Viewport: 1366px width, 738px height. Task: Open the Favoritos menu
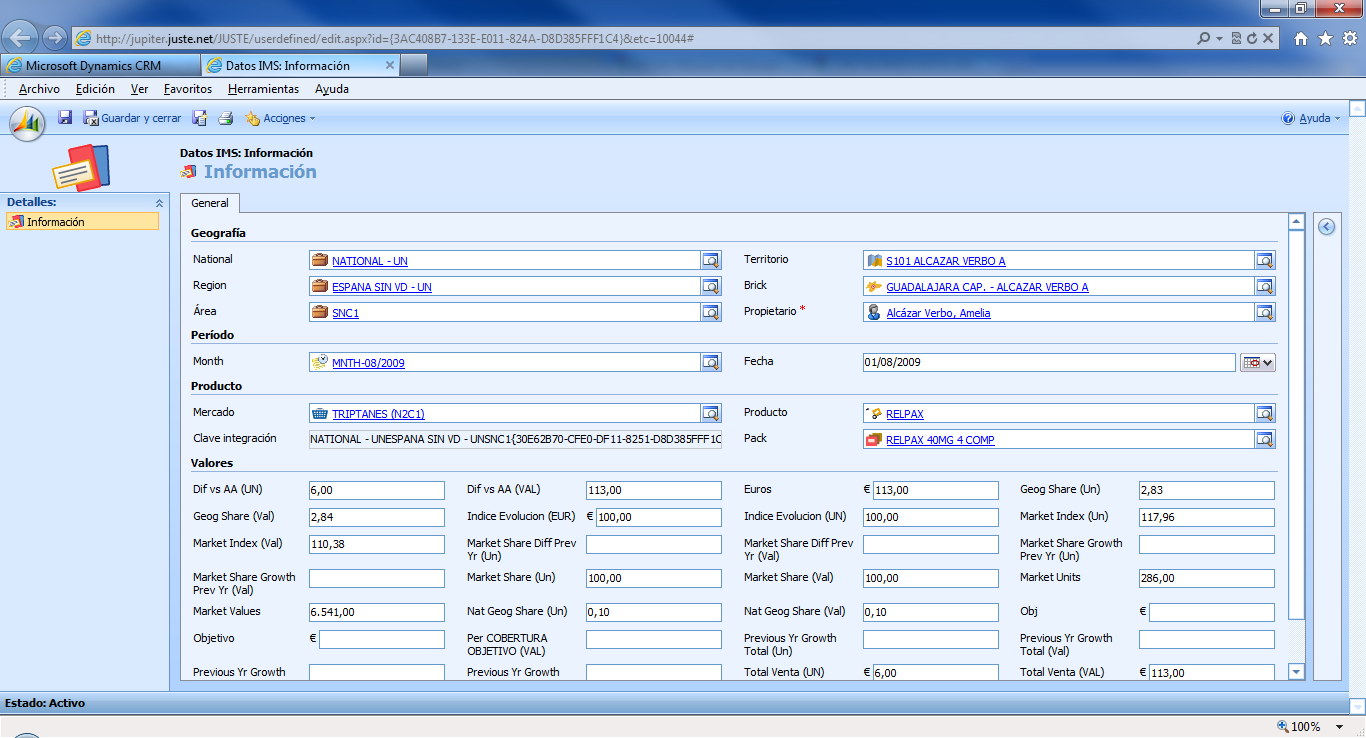tap(188, 89)
